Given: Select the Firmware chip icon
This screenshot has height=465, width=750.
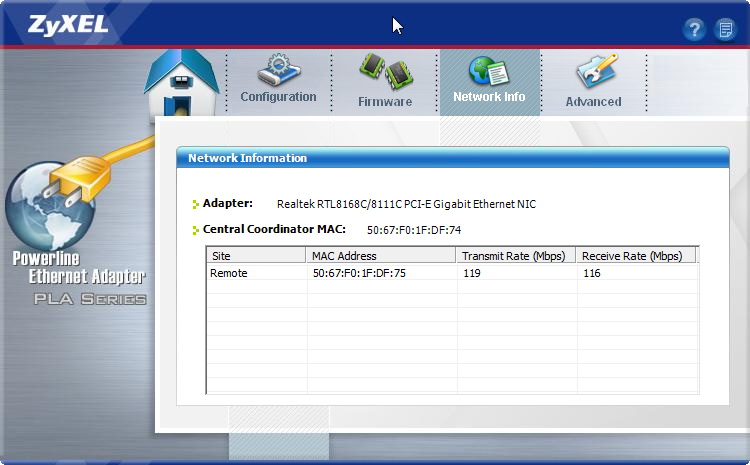Looking at the screenshot, I should 385,73.
